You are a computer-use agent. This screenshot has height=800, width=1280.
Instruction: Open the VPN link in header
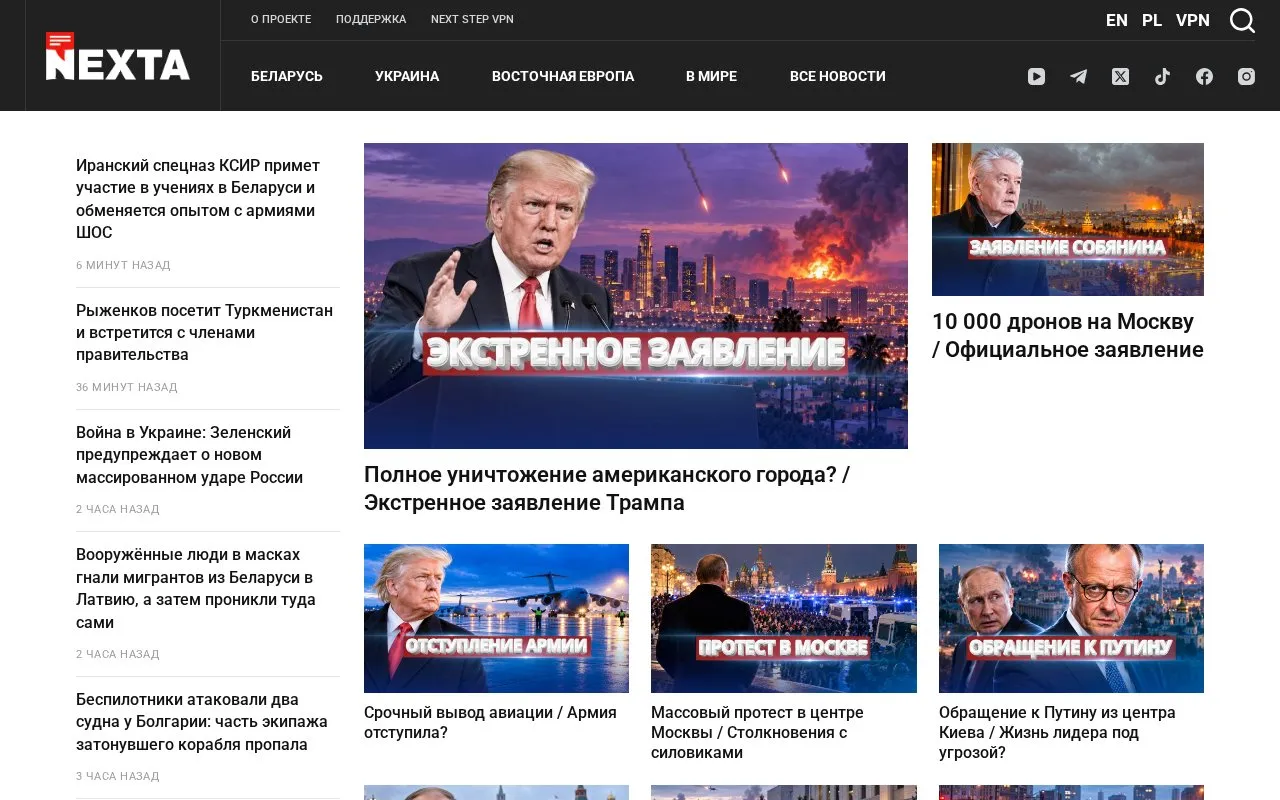point(1193,20)
